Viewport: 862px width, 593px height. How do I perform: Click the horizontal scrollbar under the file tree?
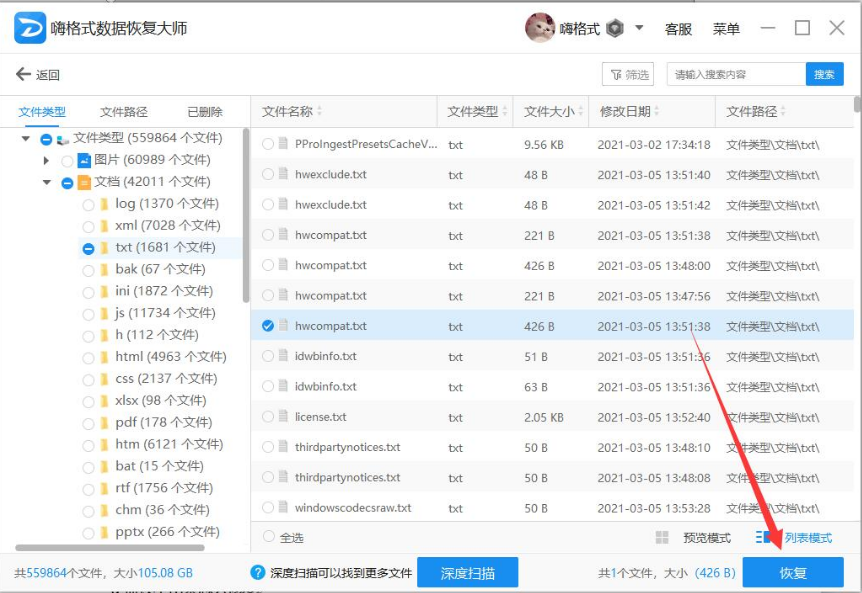(110, 547)
